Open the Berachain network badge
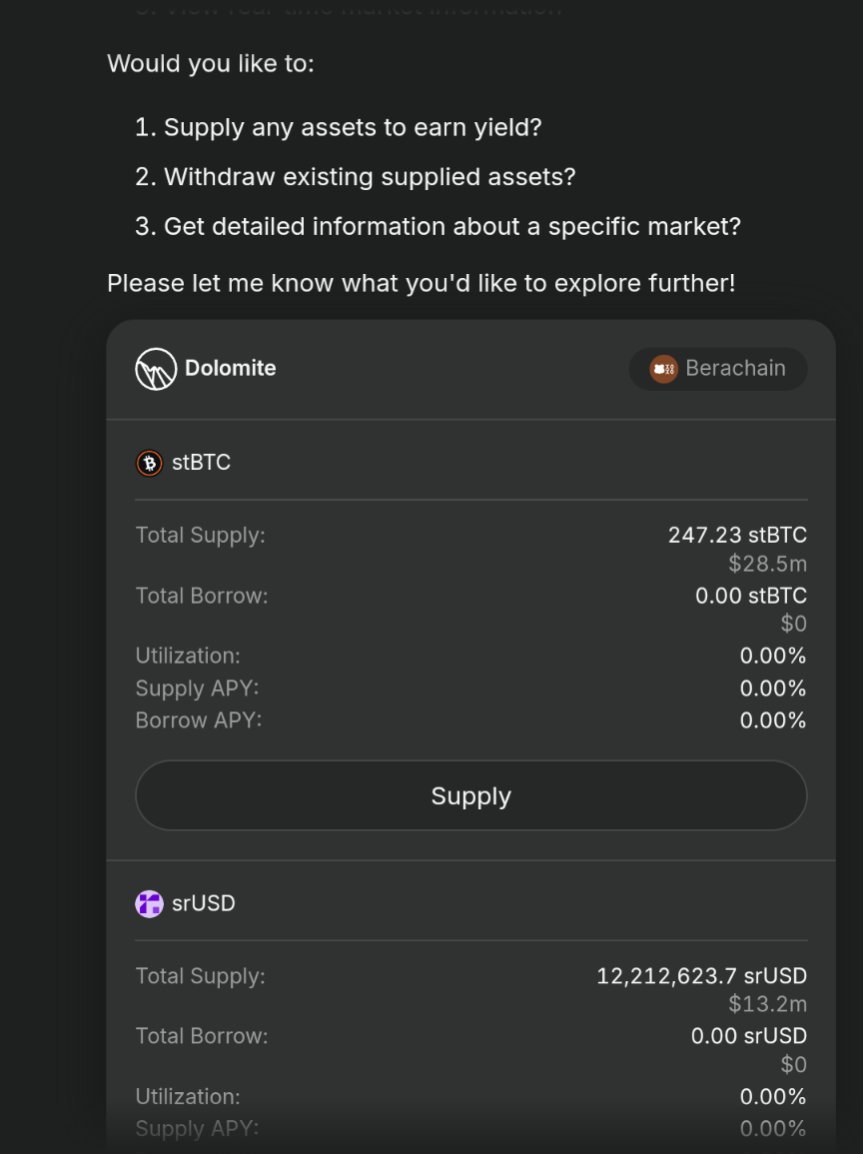This screenshot has height=1154, width=863. click(x=718, y=369)
